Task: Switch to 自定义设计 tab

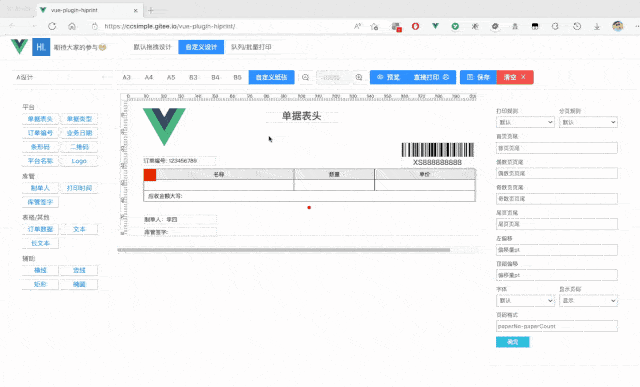Action: pos(201,47)
